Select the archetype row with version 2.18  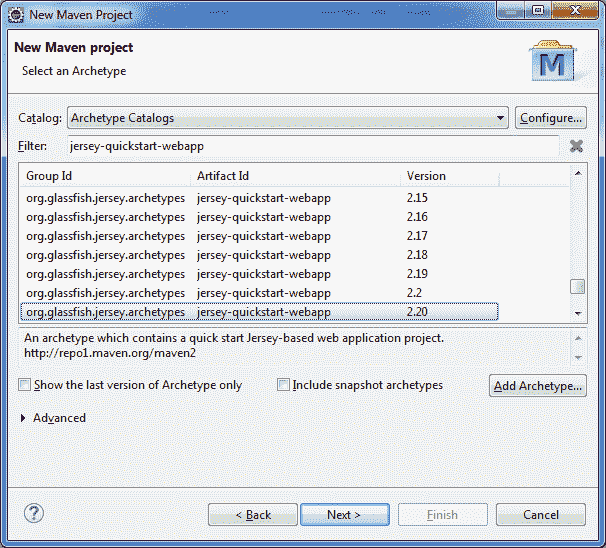[259, 255]
